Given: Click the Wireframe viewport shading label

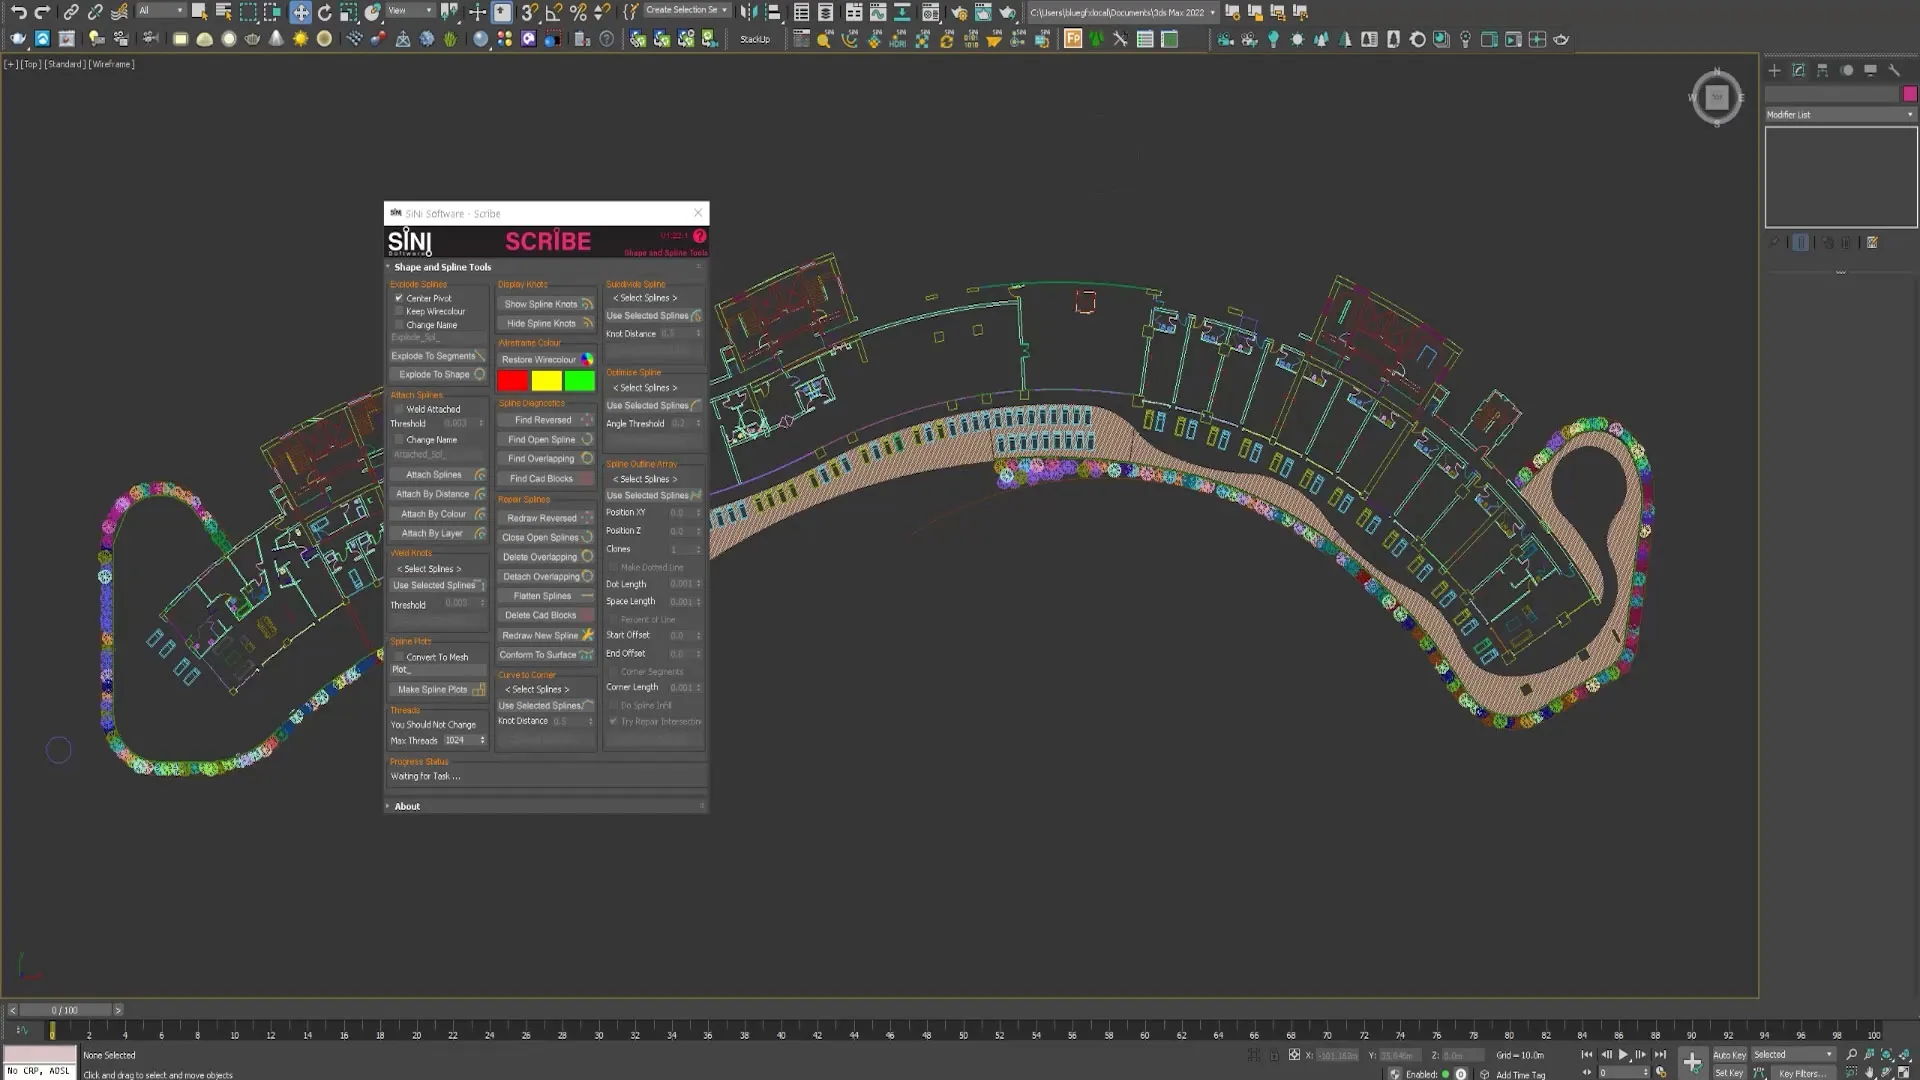Looking at the screenshot, I should tap(111, 64).
